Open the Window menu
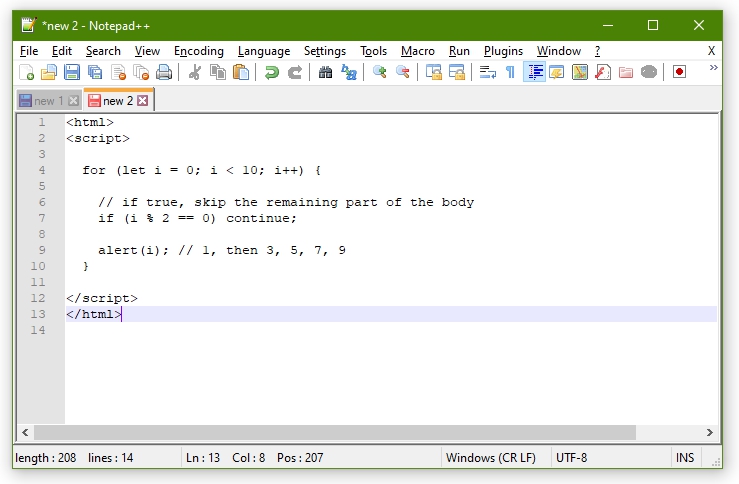The image size is (739, 484). pos(558,51)
